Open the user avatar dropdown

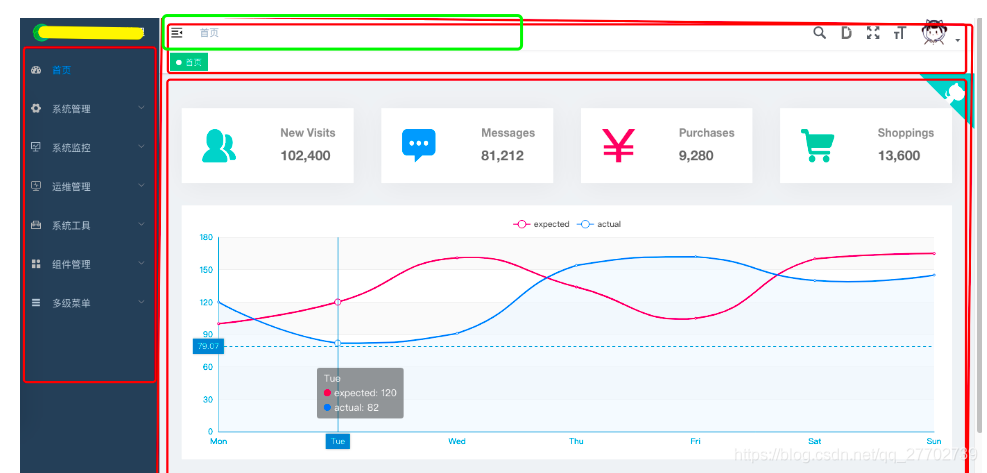(x=940, y=34)
